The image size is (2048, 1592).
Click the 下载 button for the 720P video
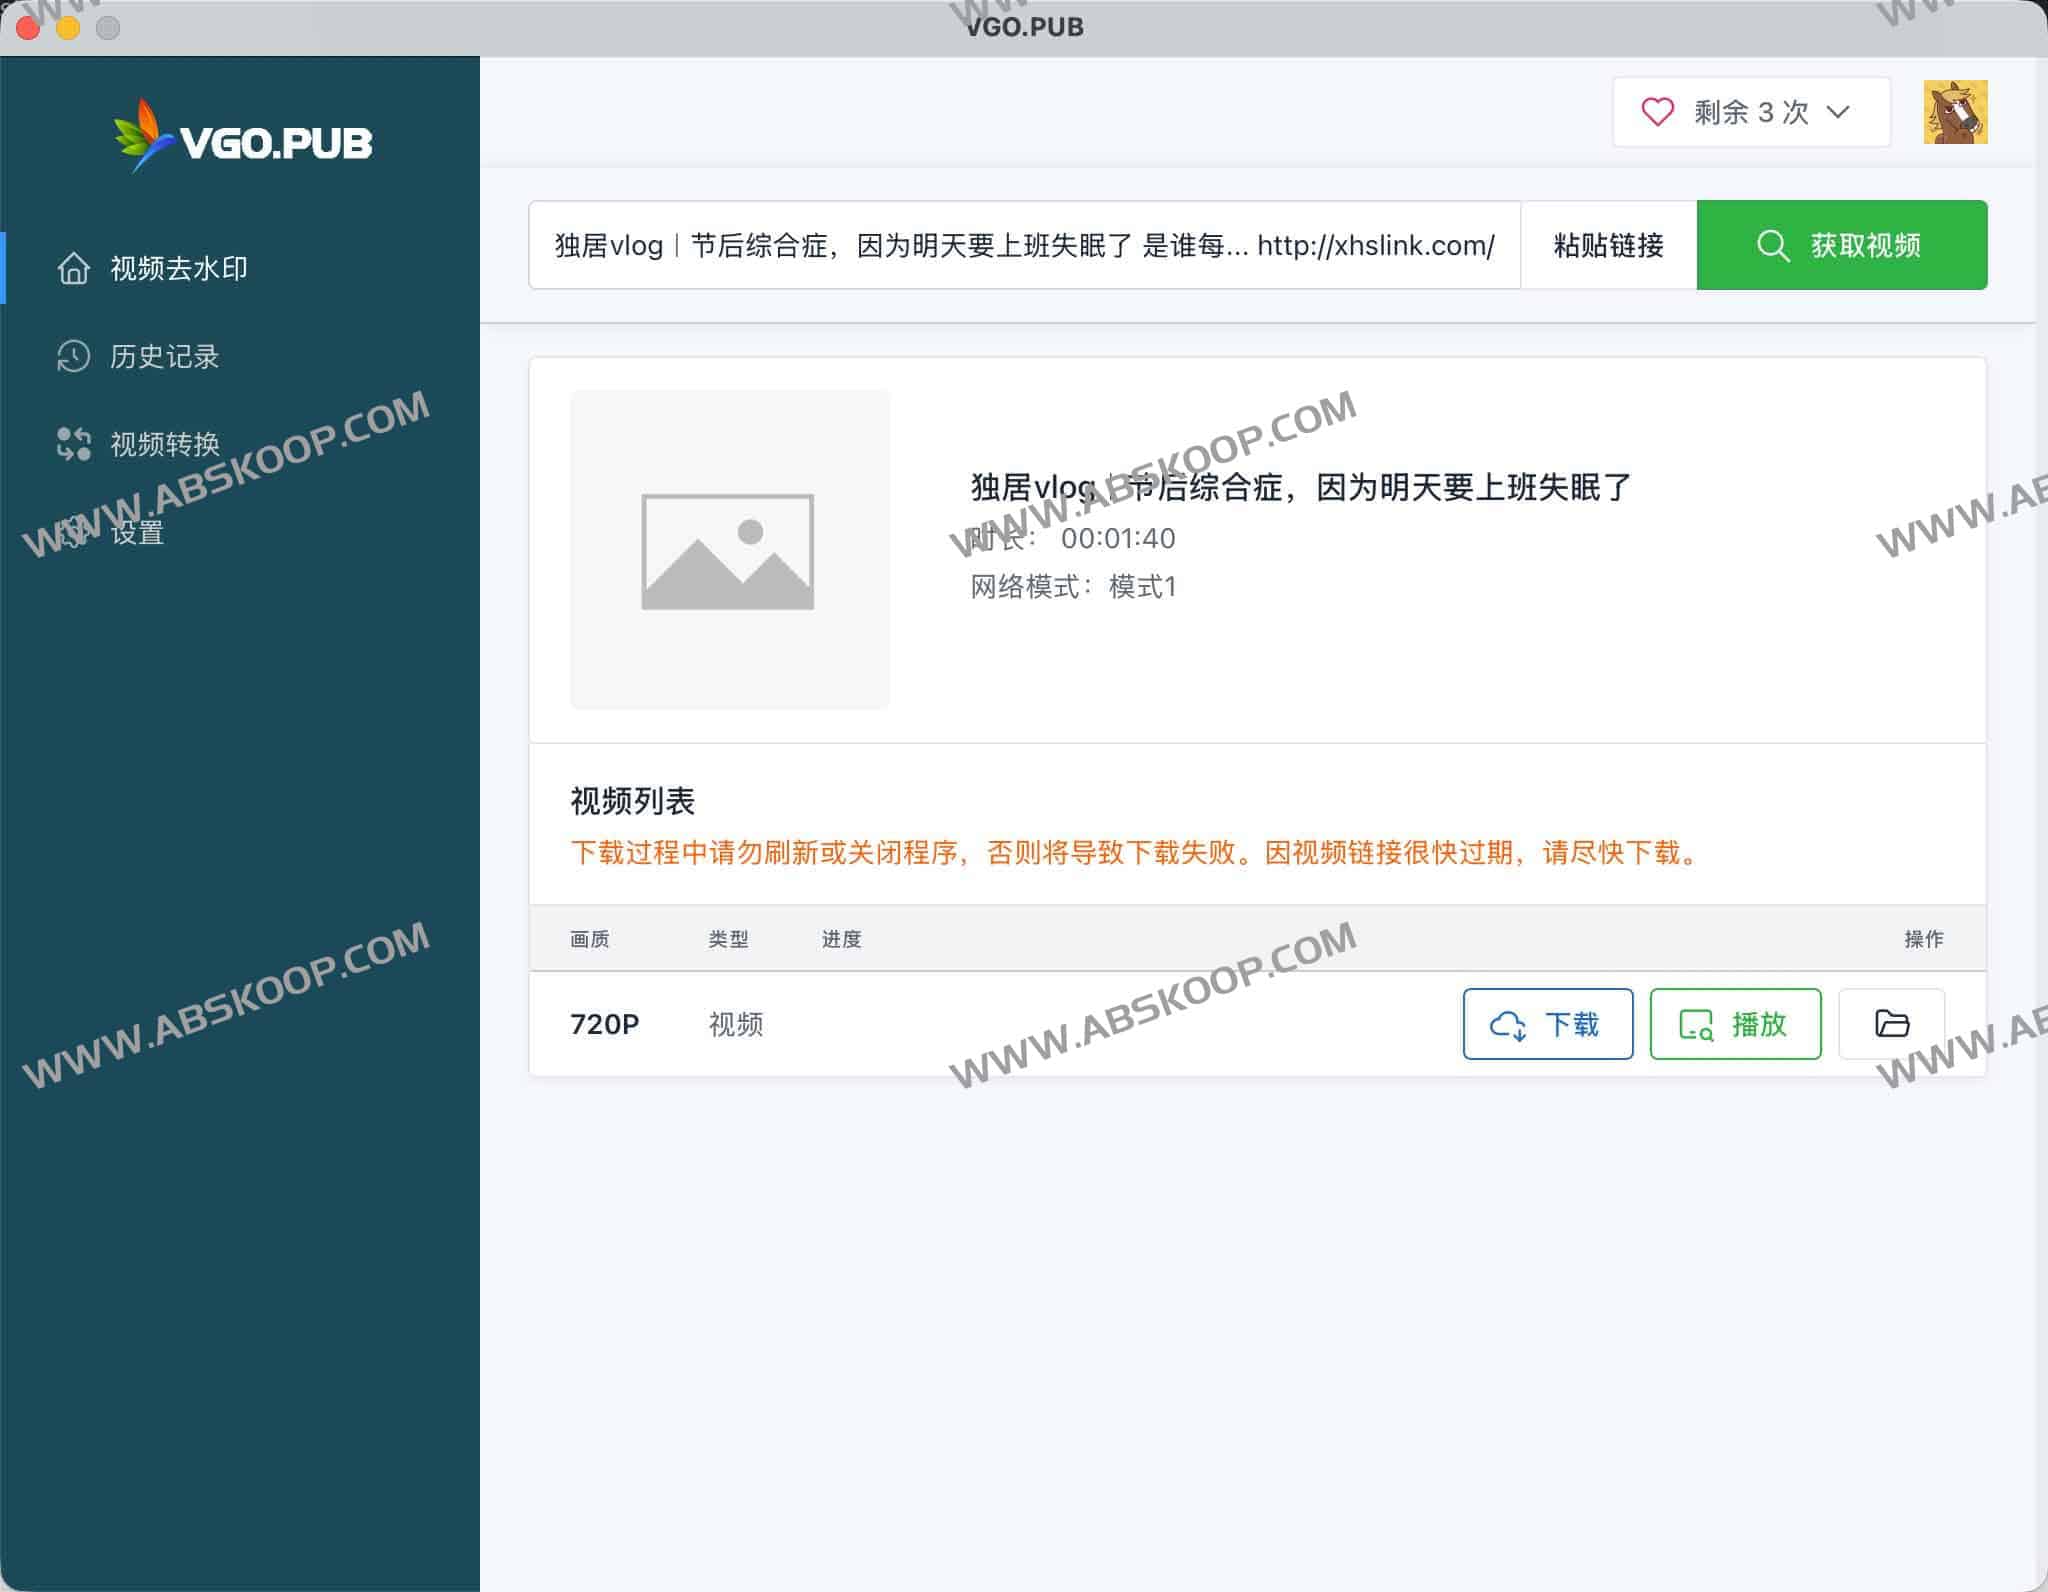point(1548,1024)
